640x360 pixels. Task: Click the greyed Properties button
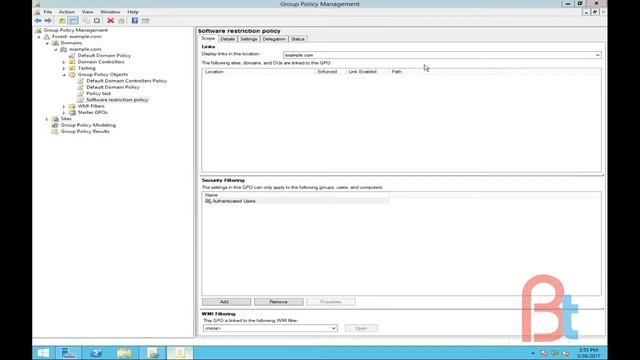331,302
